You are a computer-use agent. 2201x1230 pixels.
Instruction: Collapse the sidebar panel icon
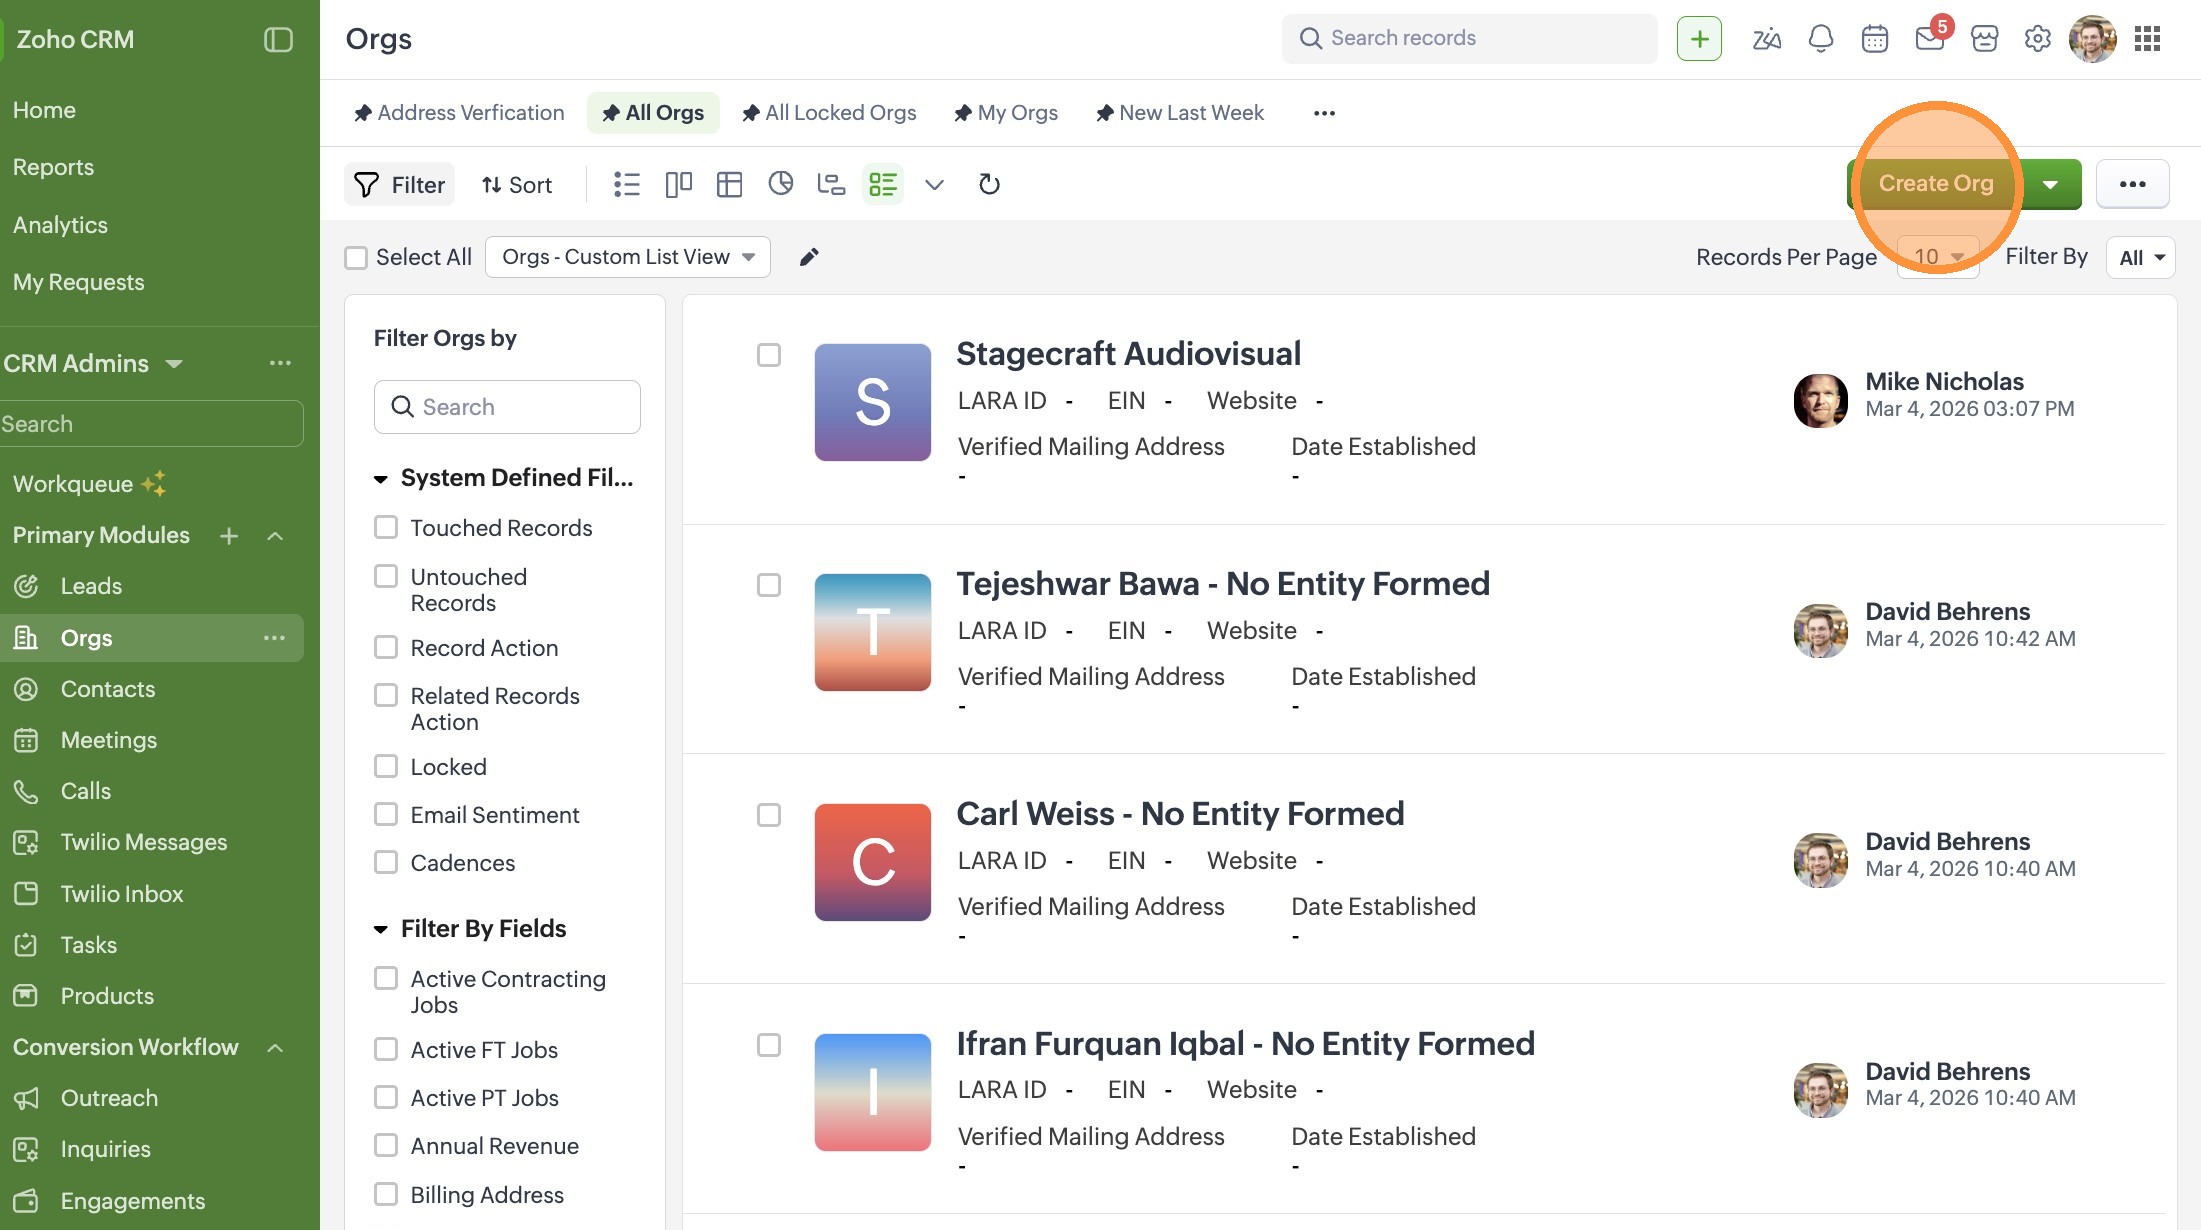(x=278, y=39)
